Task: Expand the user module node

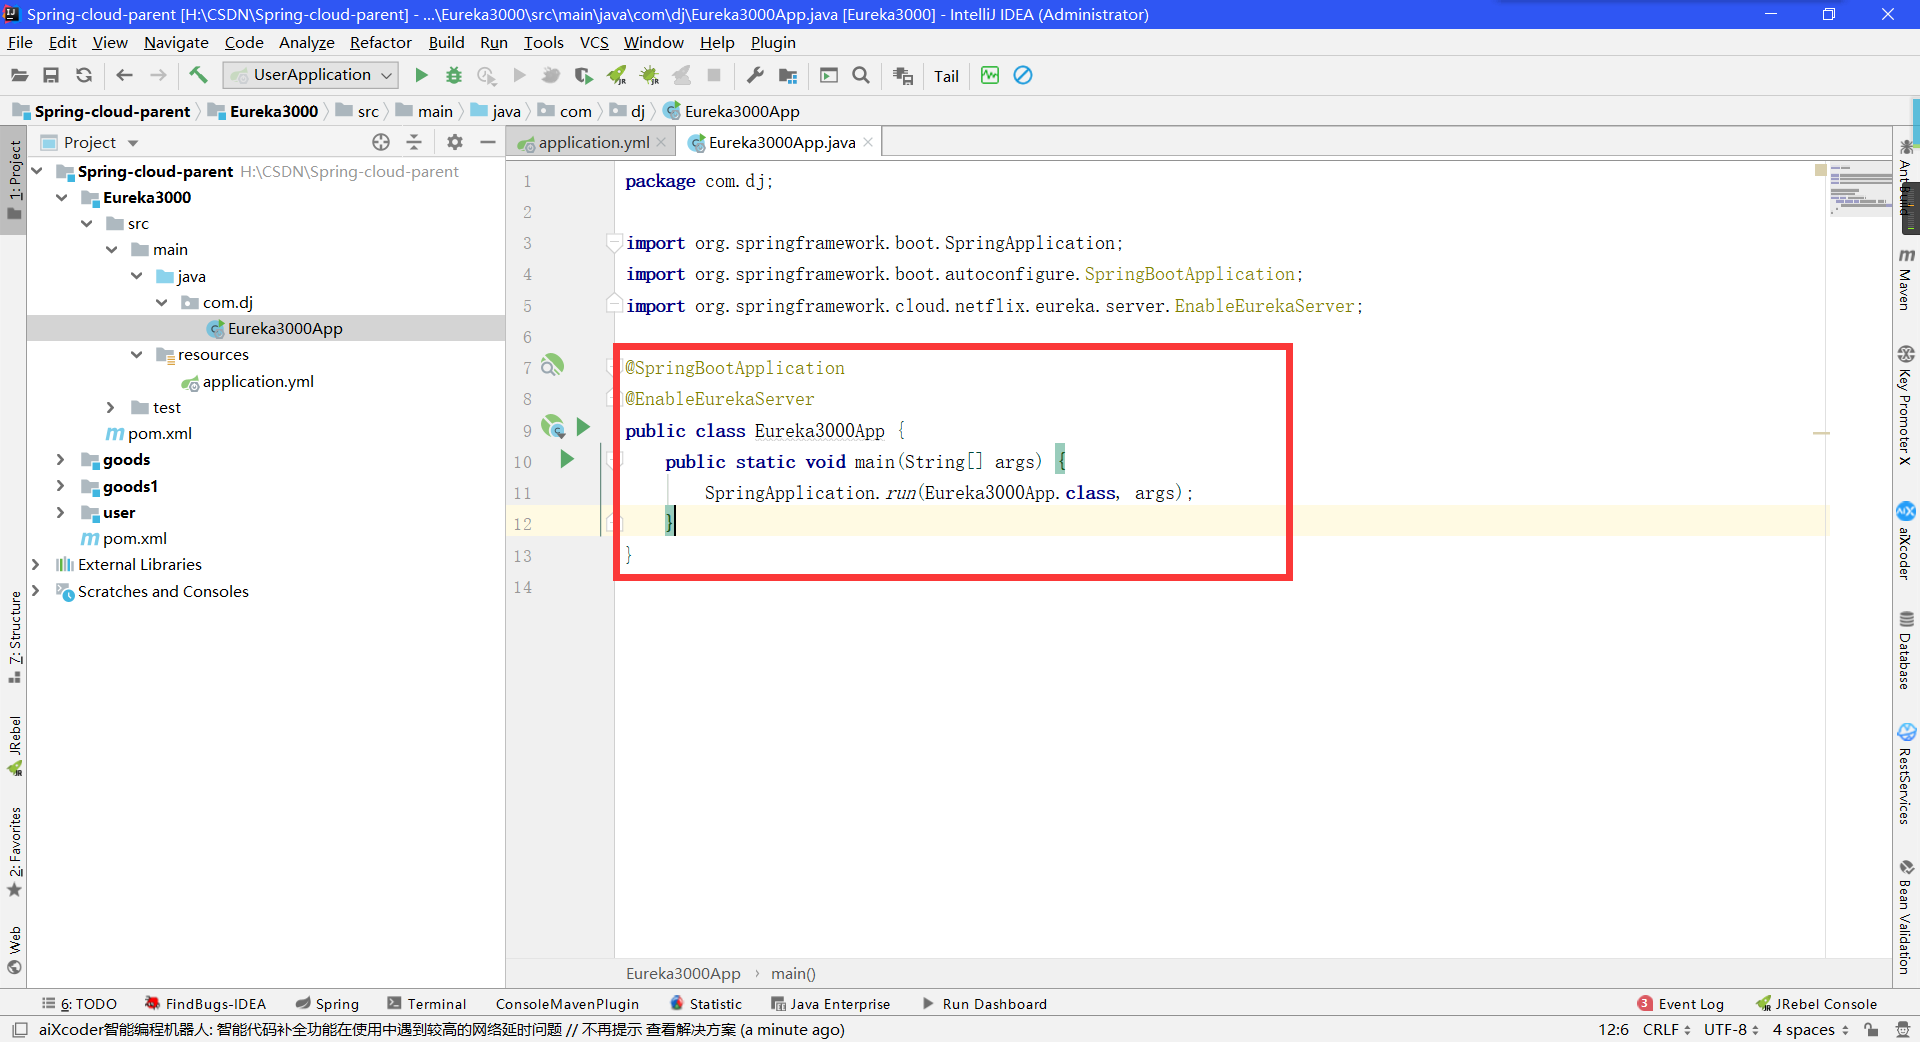Action: pos(61,512)
